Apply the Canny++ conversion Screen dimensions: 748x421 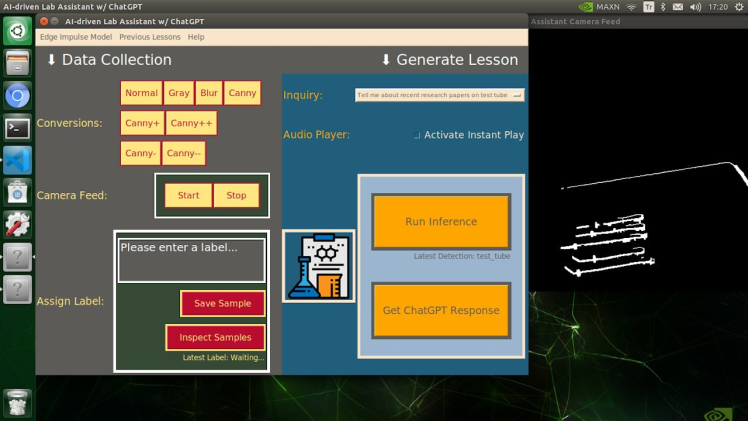(x=190, y=123)
